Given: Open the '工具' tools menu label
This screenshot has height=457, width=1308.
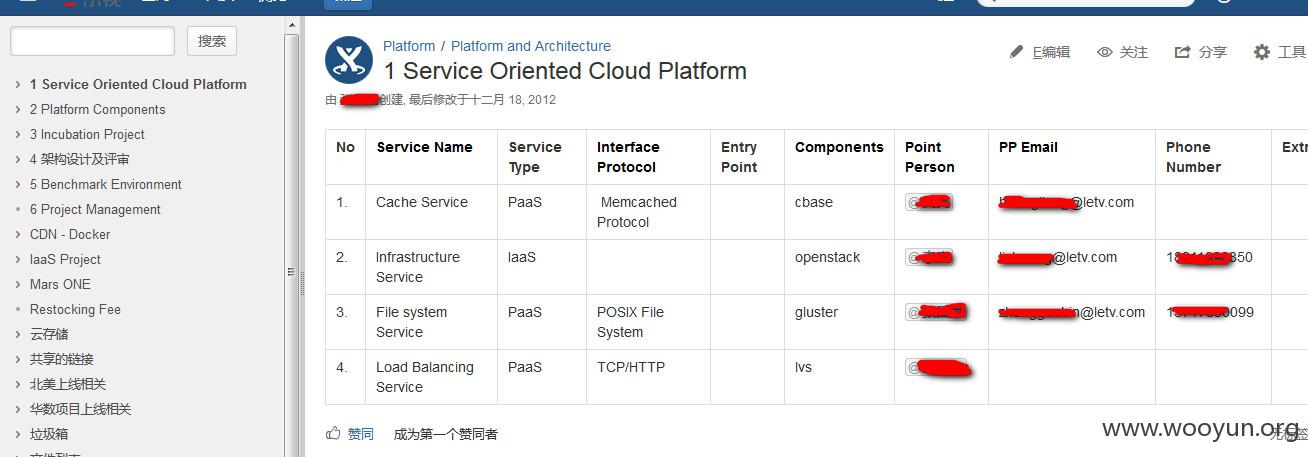Looking at the screenshot, I should tap(1292, 52).
